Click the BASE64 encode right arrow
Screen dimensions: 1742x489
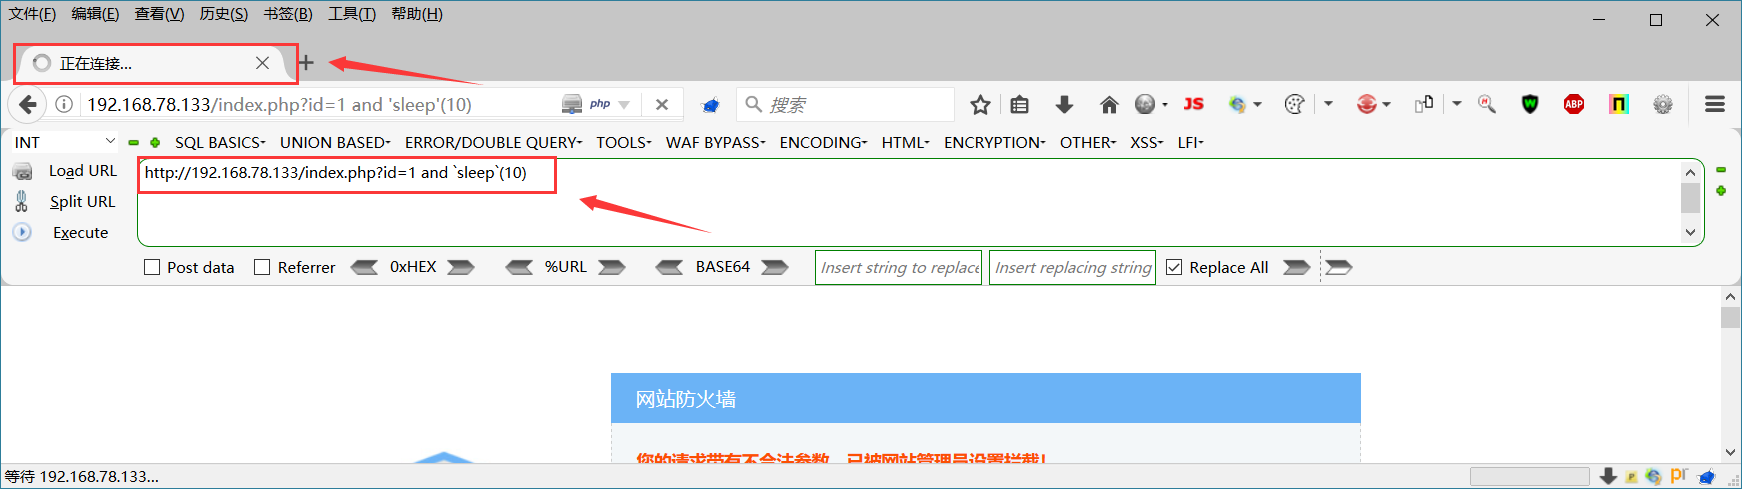point(775,267)
